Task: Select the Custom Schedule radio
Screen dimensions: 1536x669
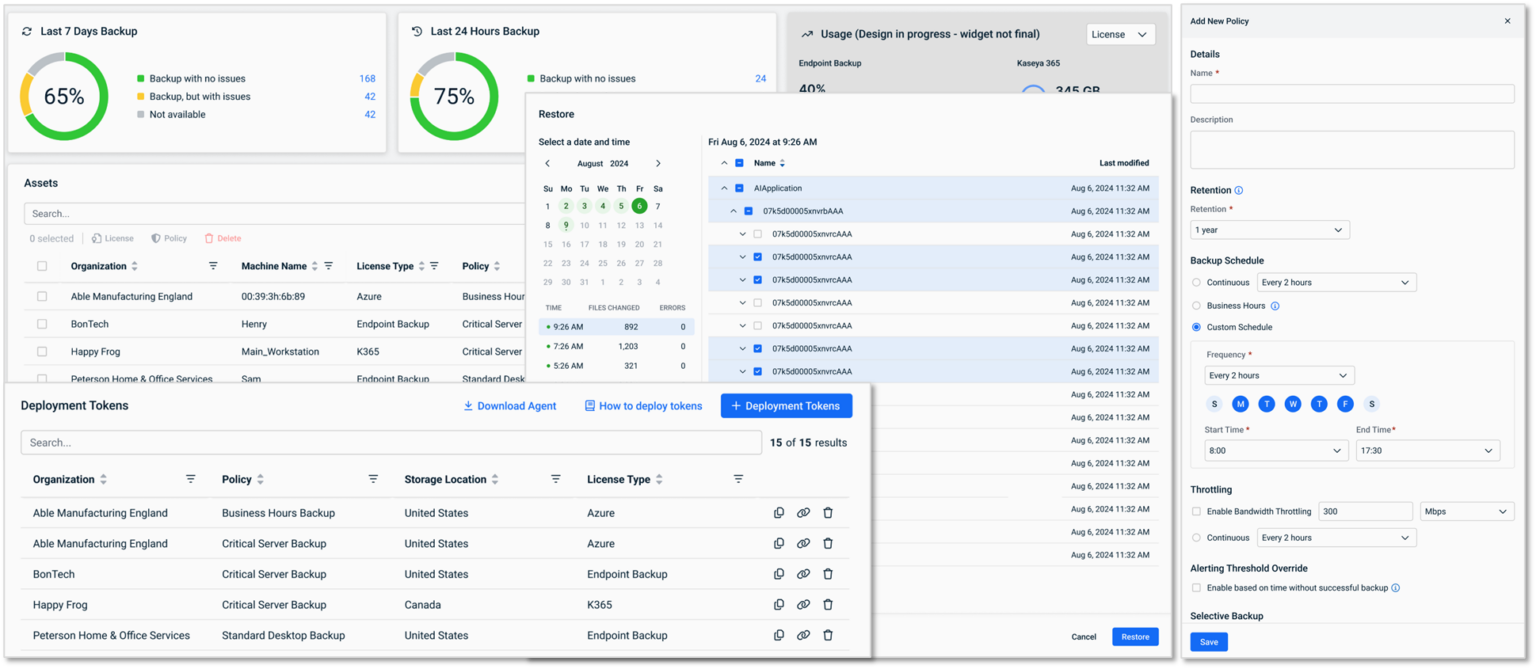Action: pyautogui.click(x=1196, y=328)
